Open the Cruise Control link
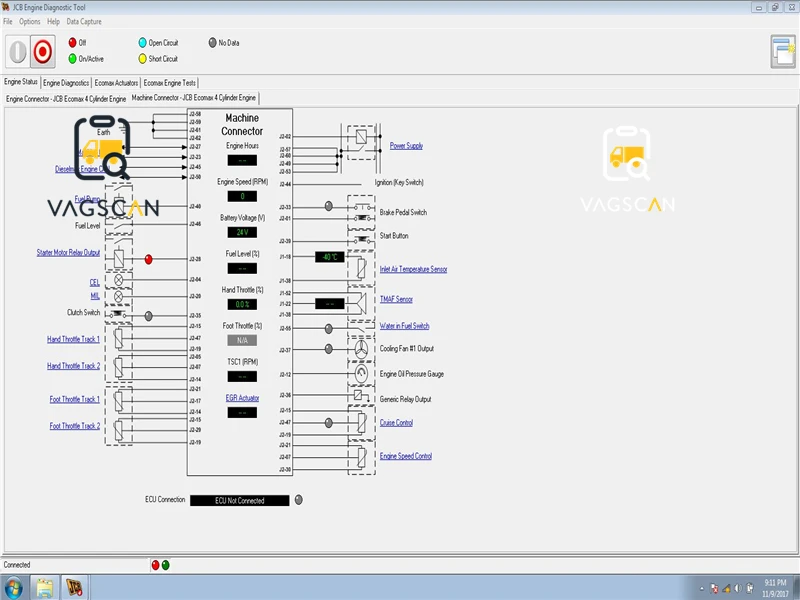Viewport: 800px width, 600px height. (x=396, y=423)
